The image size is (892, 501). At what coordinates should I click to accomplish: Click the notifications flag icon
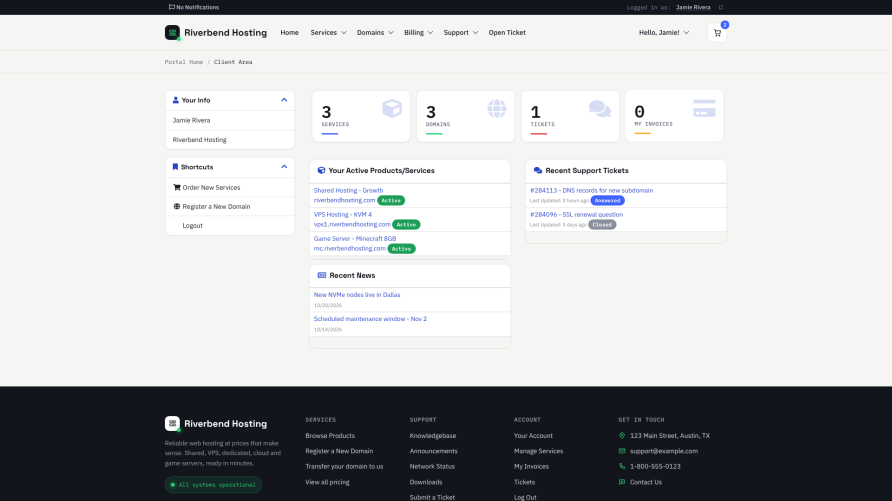[x=171, y=7]
